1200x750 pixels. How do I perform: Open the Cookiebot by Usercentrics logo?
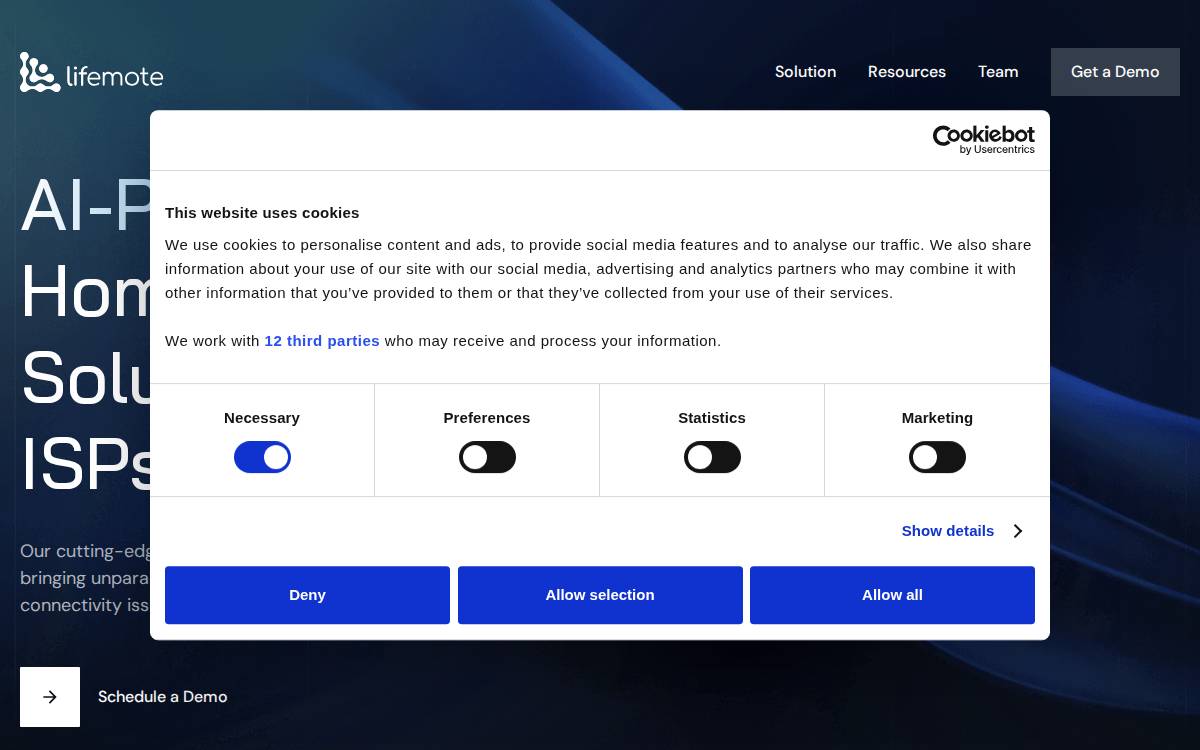coord(983,140)
